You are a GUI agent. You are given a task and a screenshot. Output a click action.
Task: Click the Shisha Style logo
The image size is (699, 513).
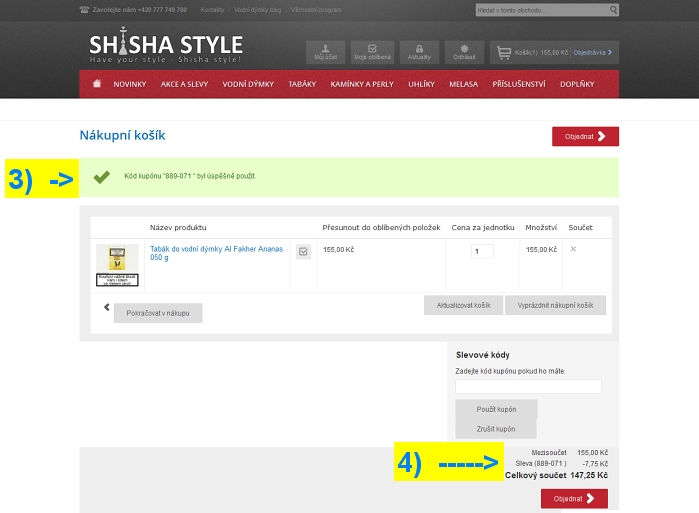coord(166,45)
